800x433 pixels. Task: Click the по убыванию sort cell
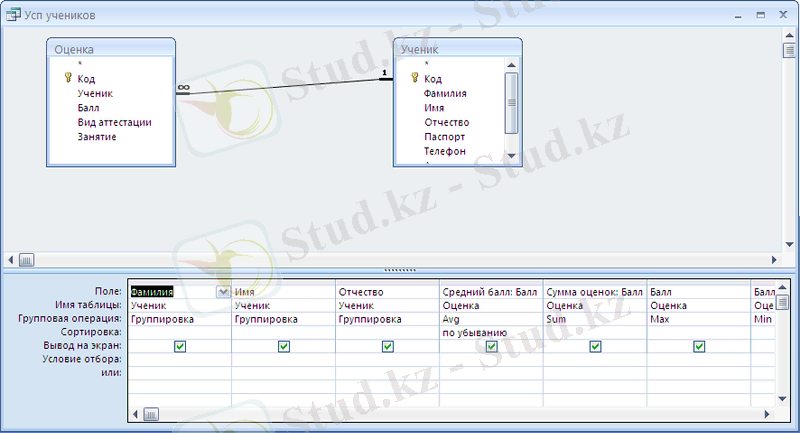click(x=491, y=333)
